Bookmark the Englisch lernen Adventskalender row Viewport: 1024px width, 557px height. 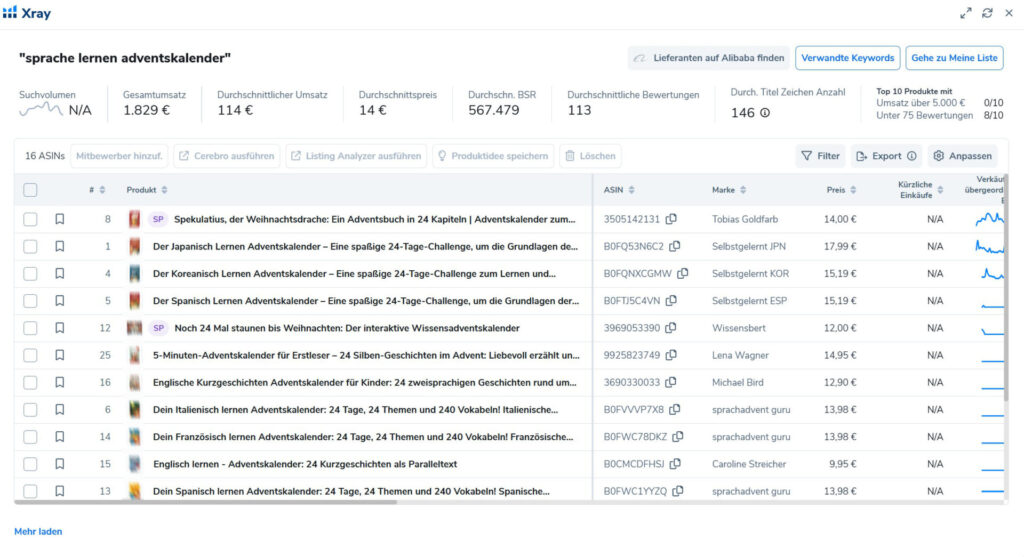[x=59, y=464]
